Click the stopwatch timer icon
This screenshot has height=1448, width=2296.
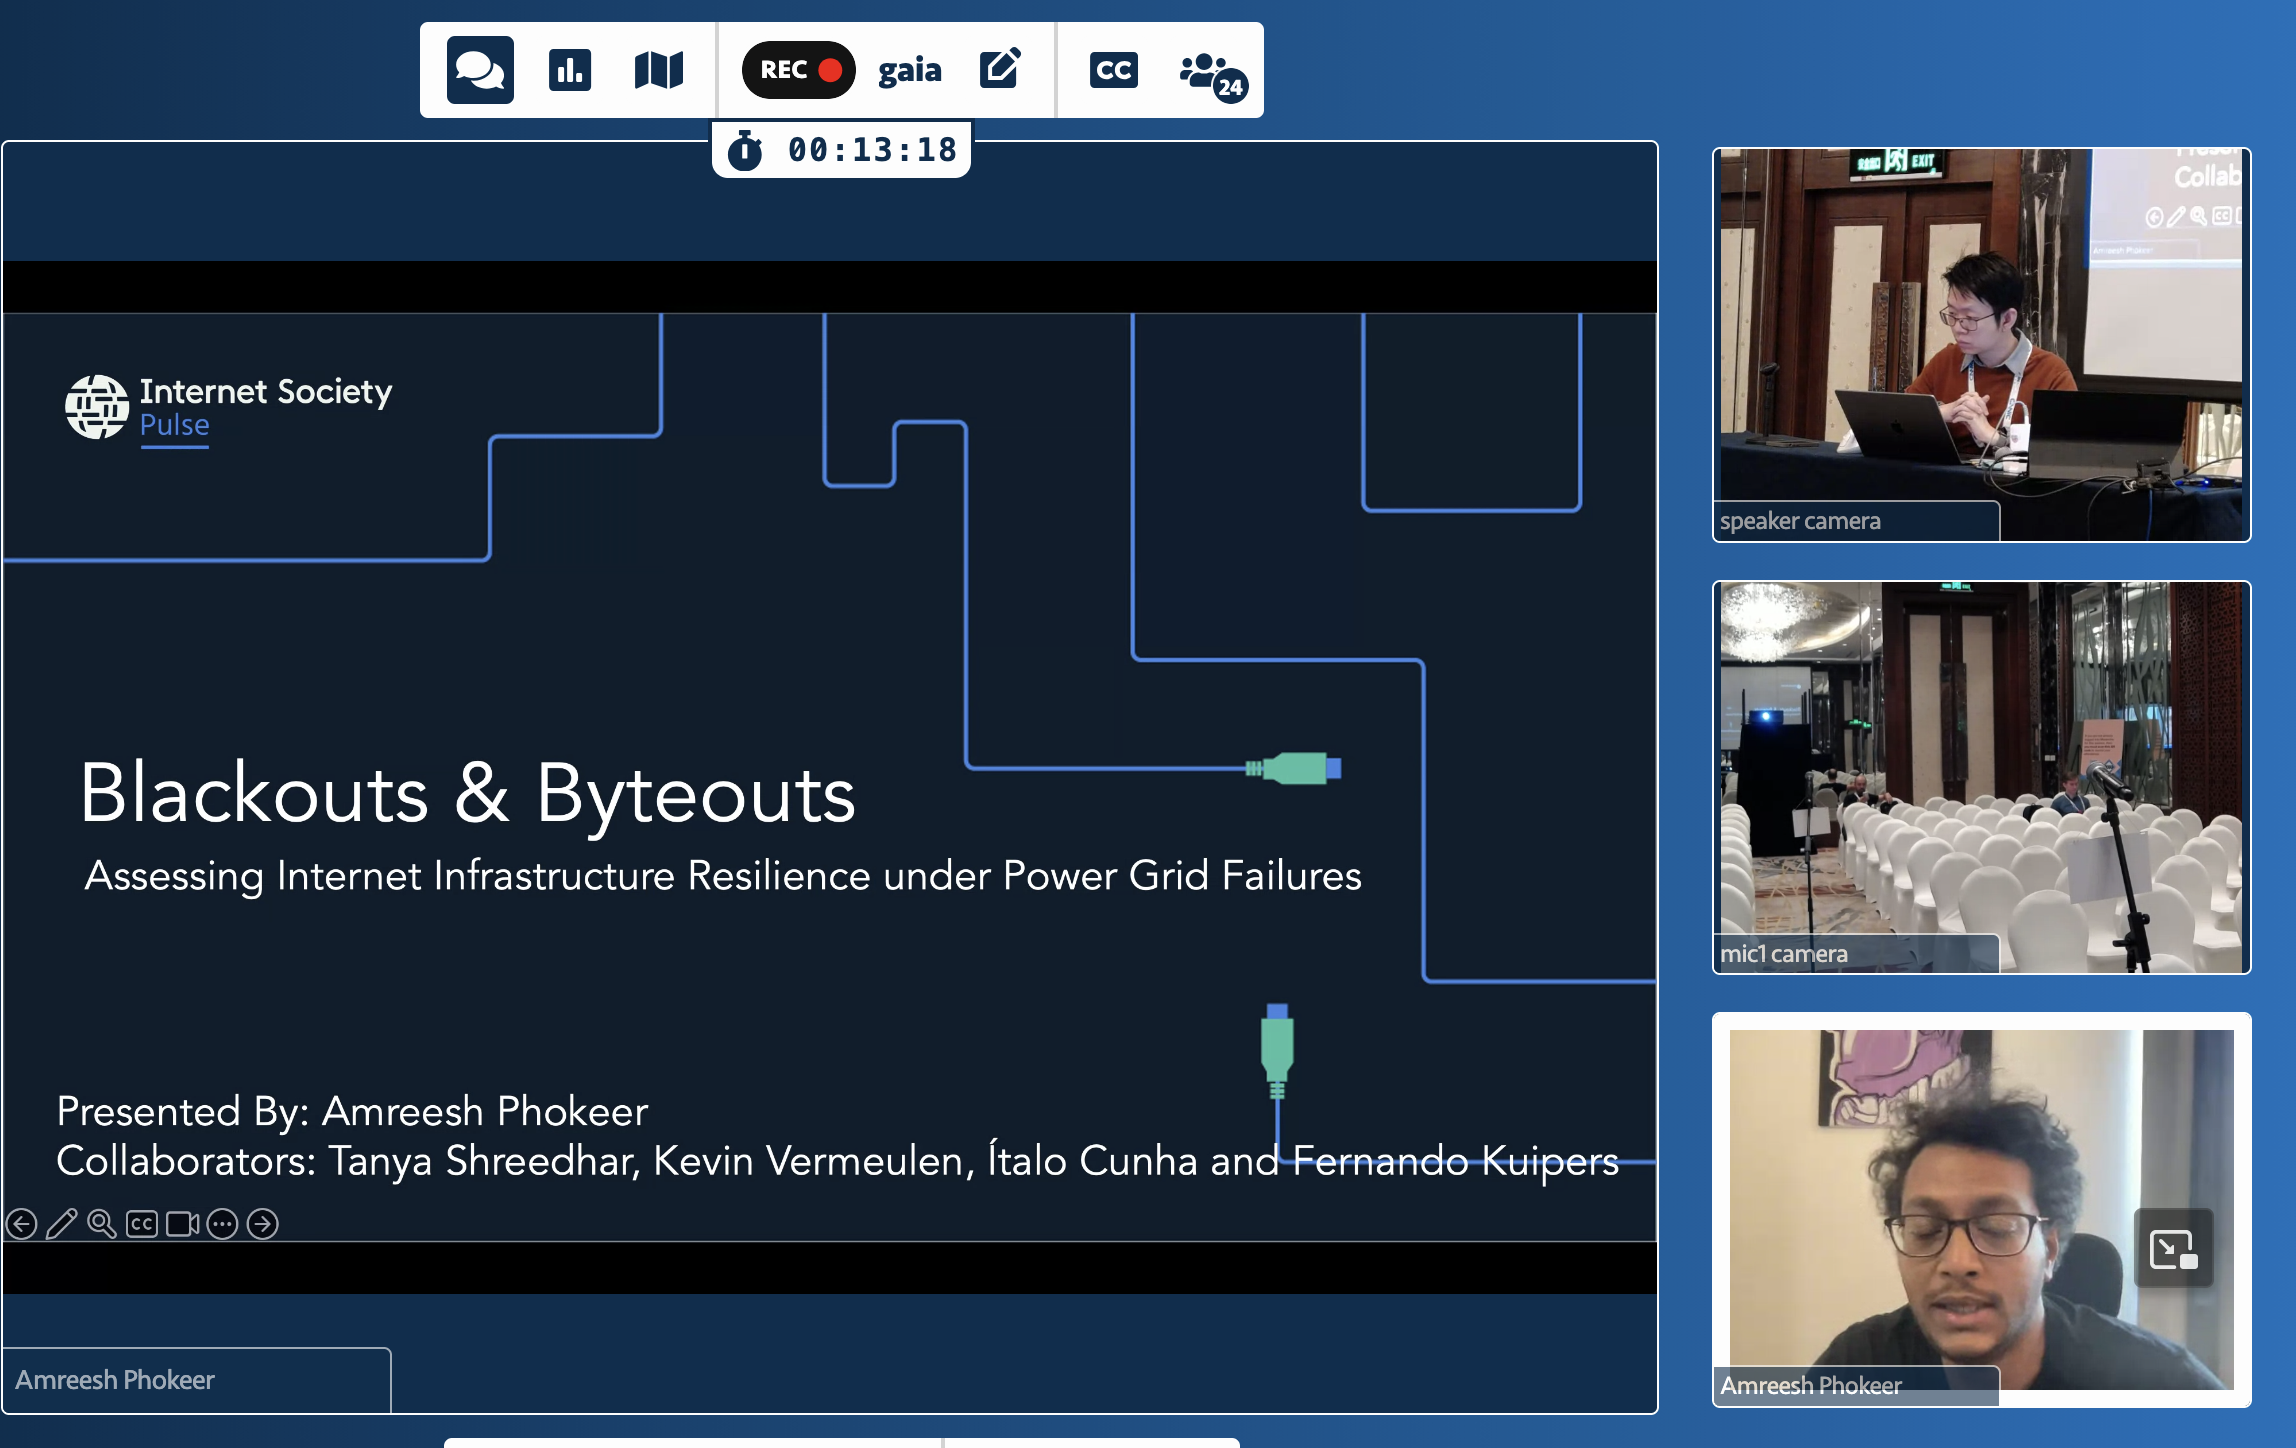[x=745, y=150]
